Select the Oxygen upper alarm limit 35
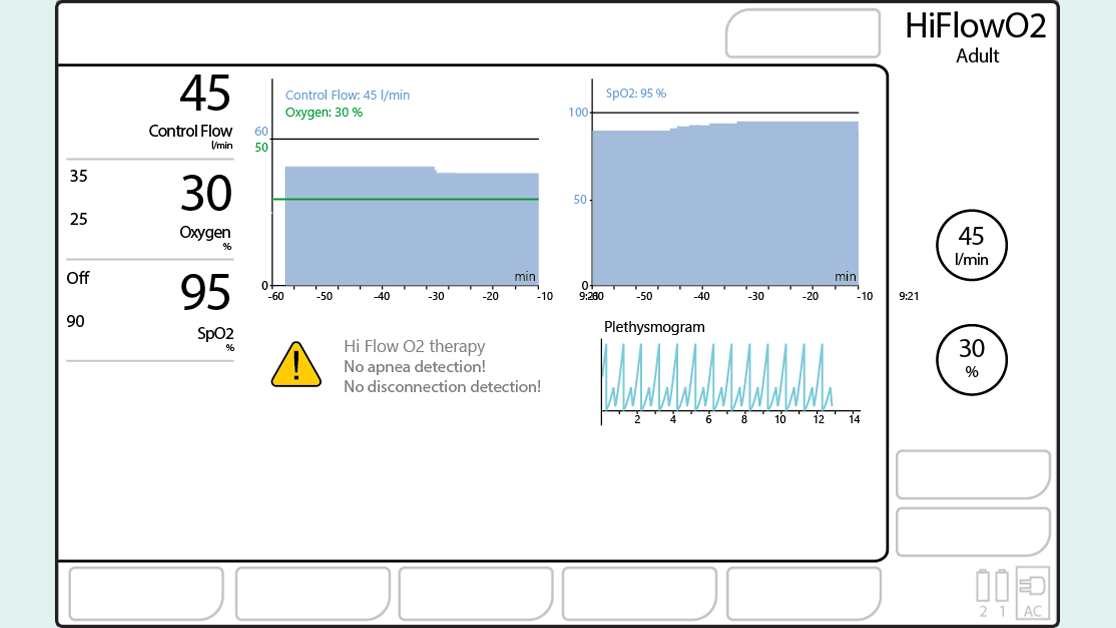 click(78, 176)
